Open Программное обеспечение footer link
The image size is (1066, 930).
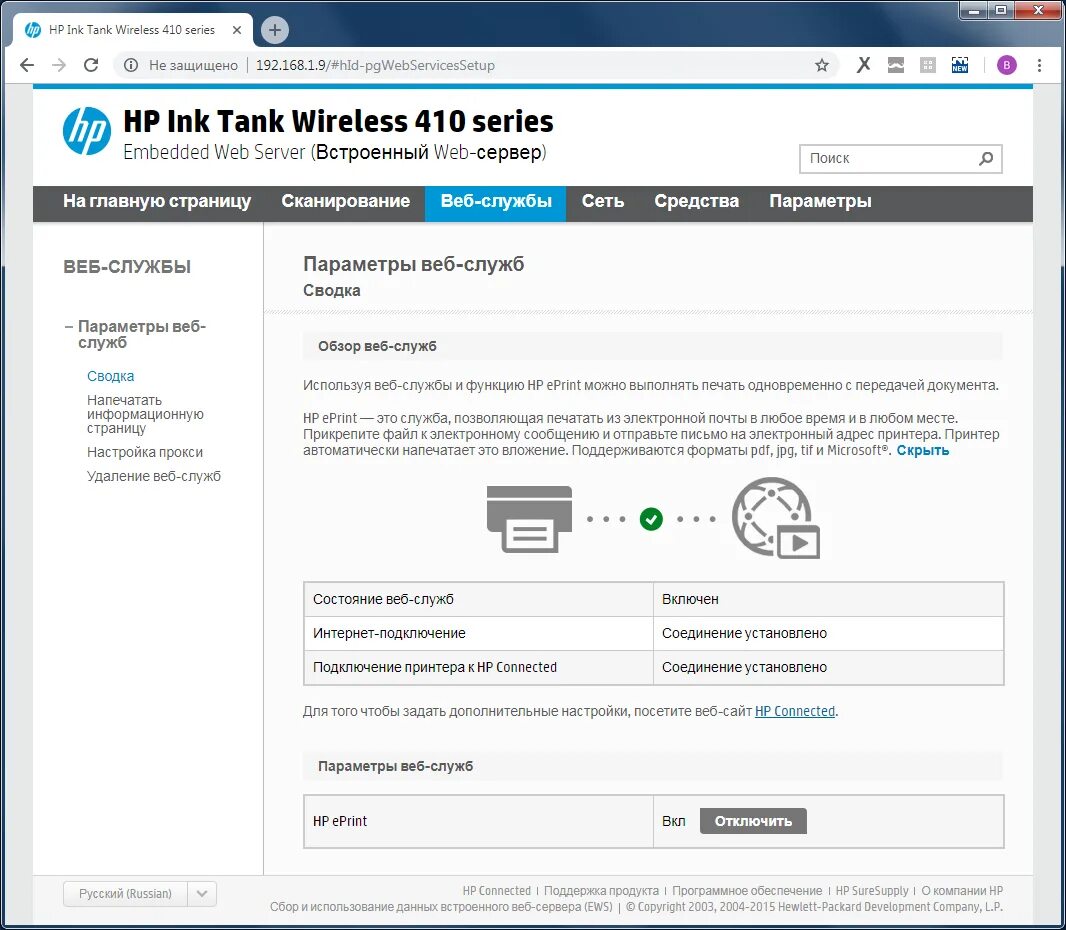(x=747, y=891)
